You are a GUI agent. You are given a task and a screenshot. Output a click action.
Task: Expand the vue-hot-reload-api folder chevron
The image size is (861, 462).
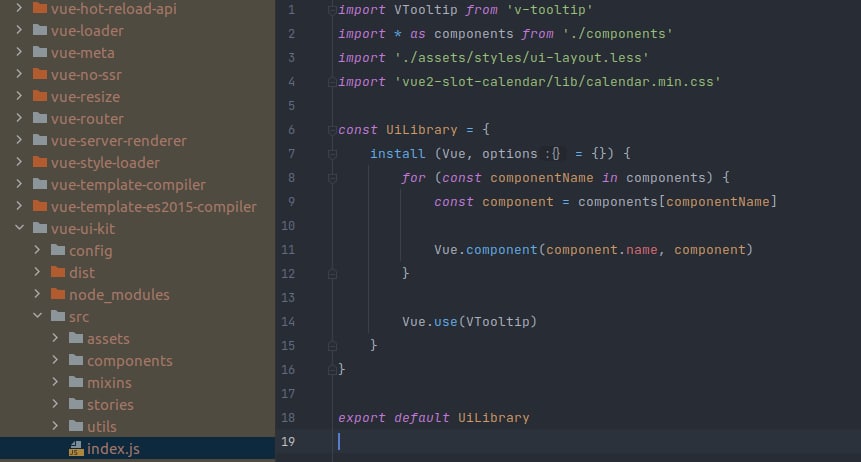pyautogui.click(x=19, y=8)
